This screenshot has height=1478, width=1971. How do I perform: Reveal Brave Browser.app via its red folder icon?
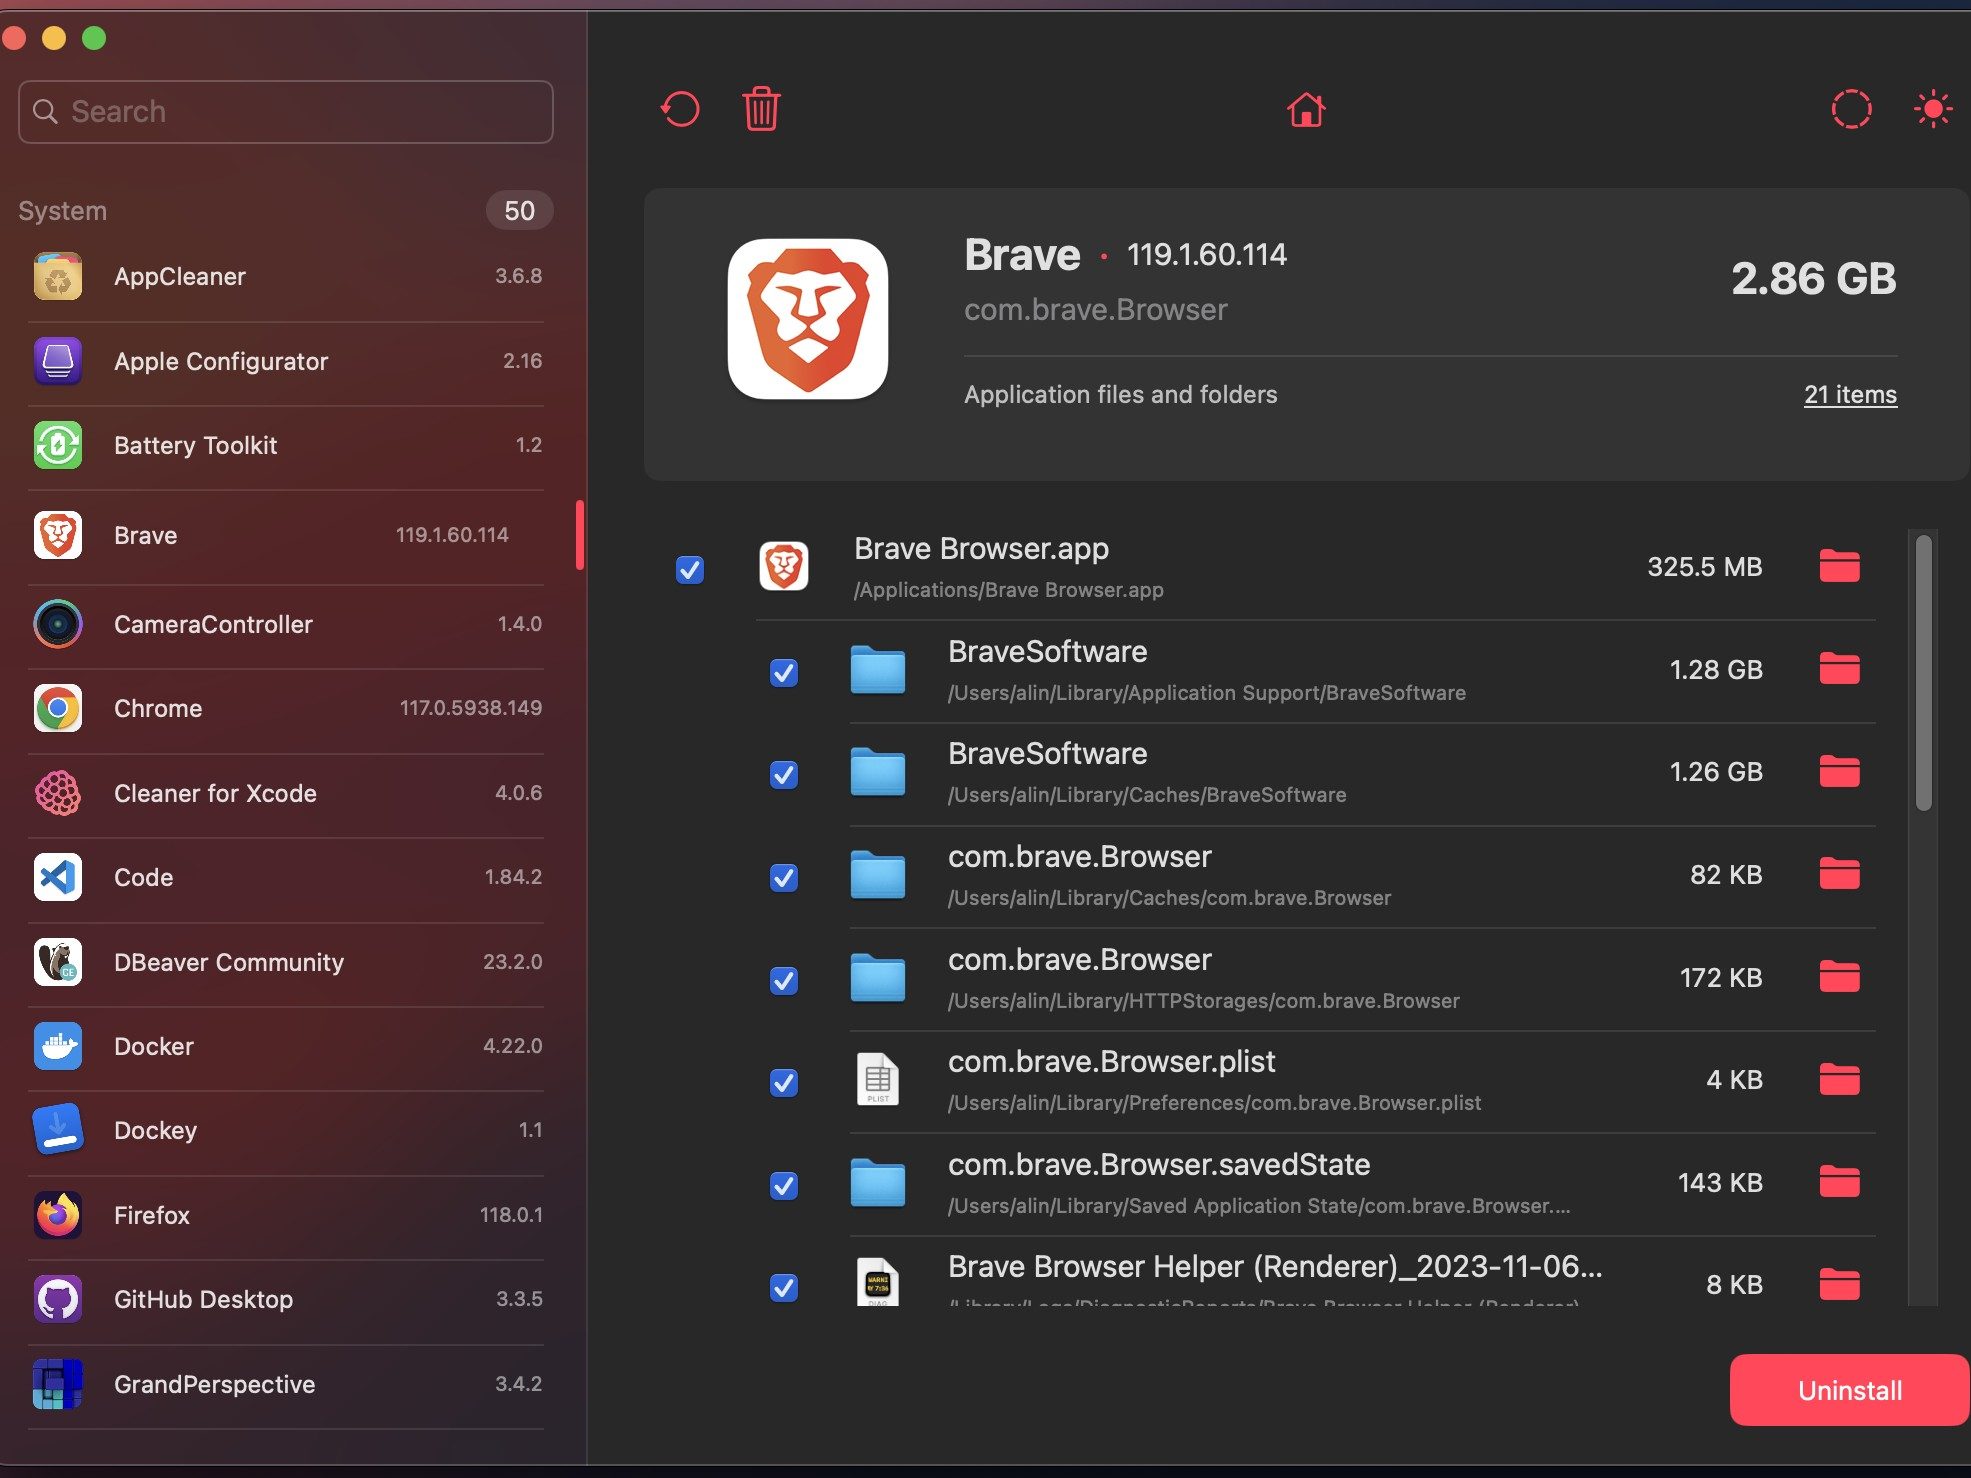click(x=1839, y=566)
